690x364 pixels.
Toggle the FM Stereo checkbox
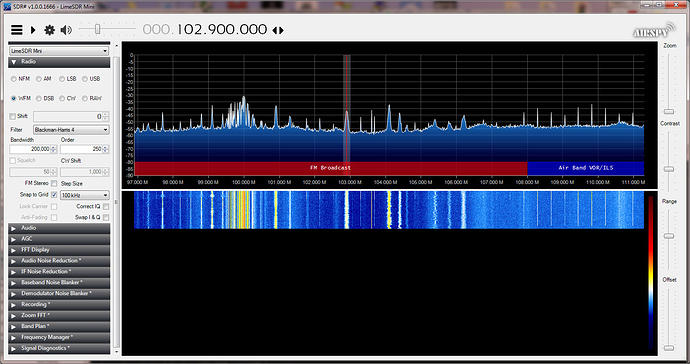(x=54, y=183)
